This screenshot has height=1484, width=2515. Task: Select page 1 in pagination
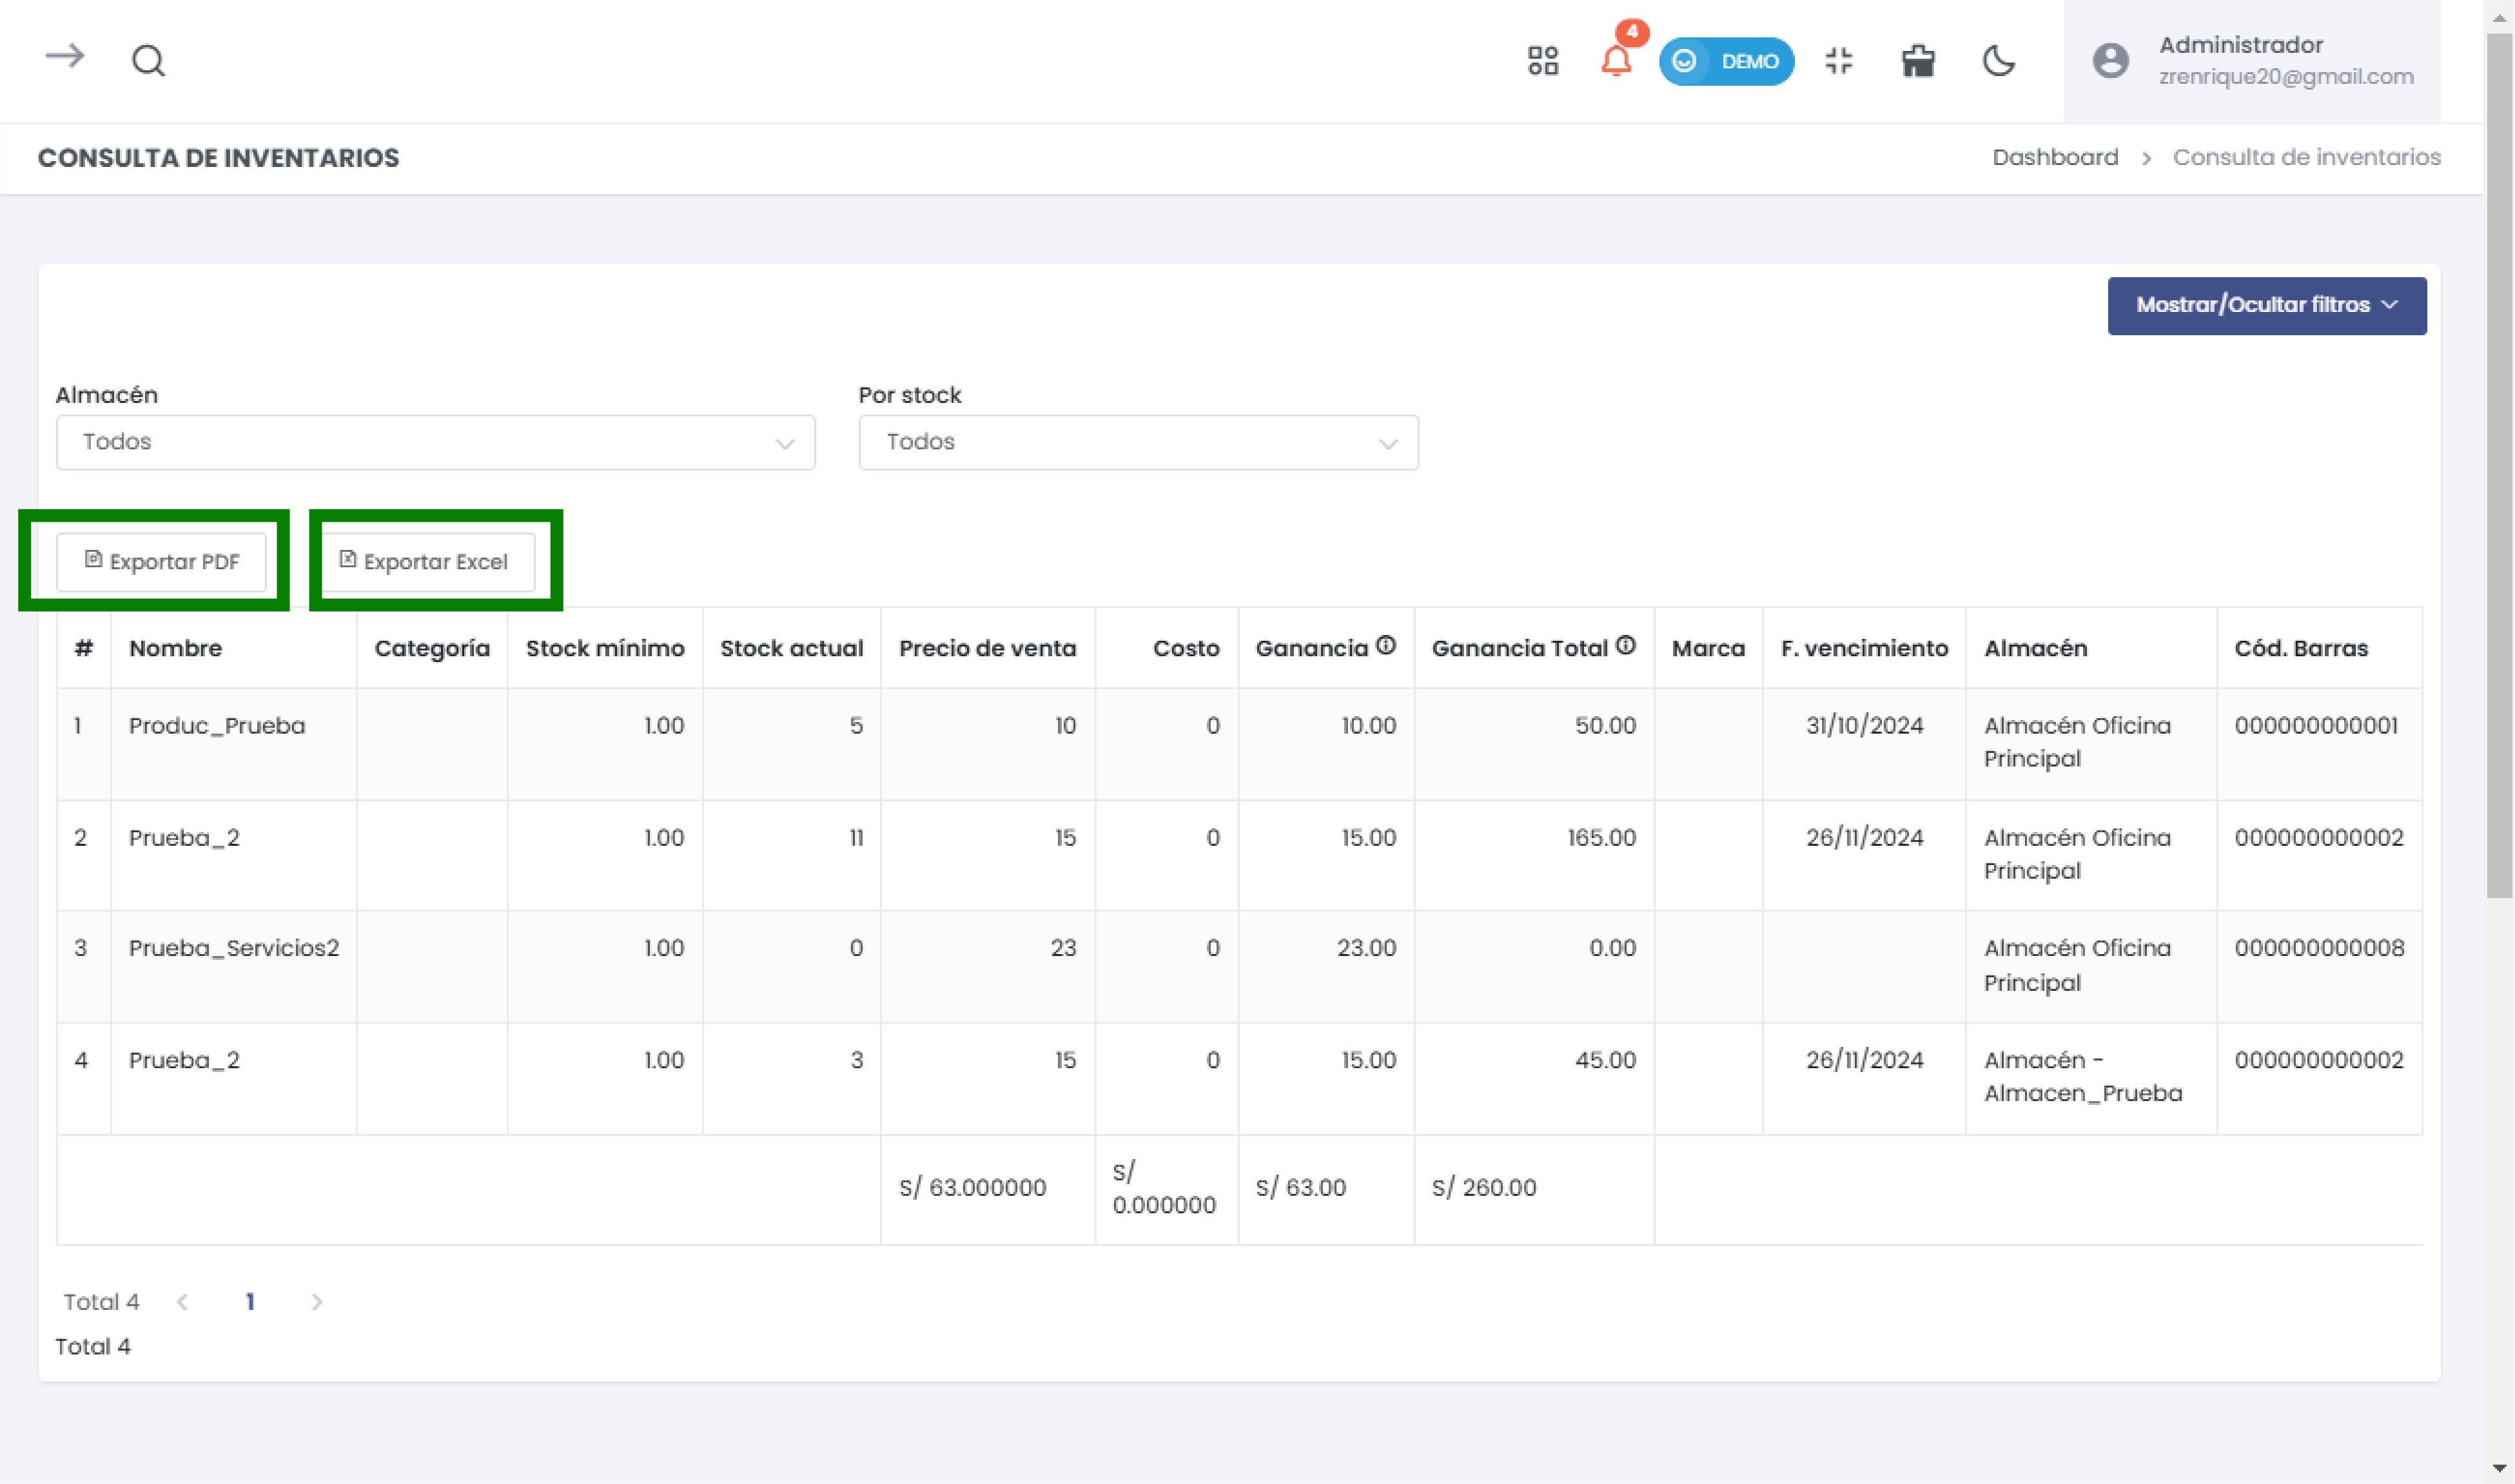coord(250,1301)
